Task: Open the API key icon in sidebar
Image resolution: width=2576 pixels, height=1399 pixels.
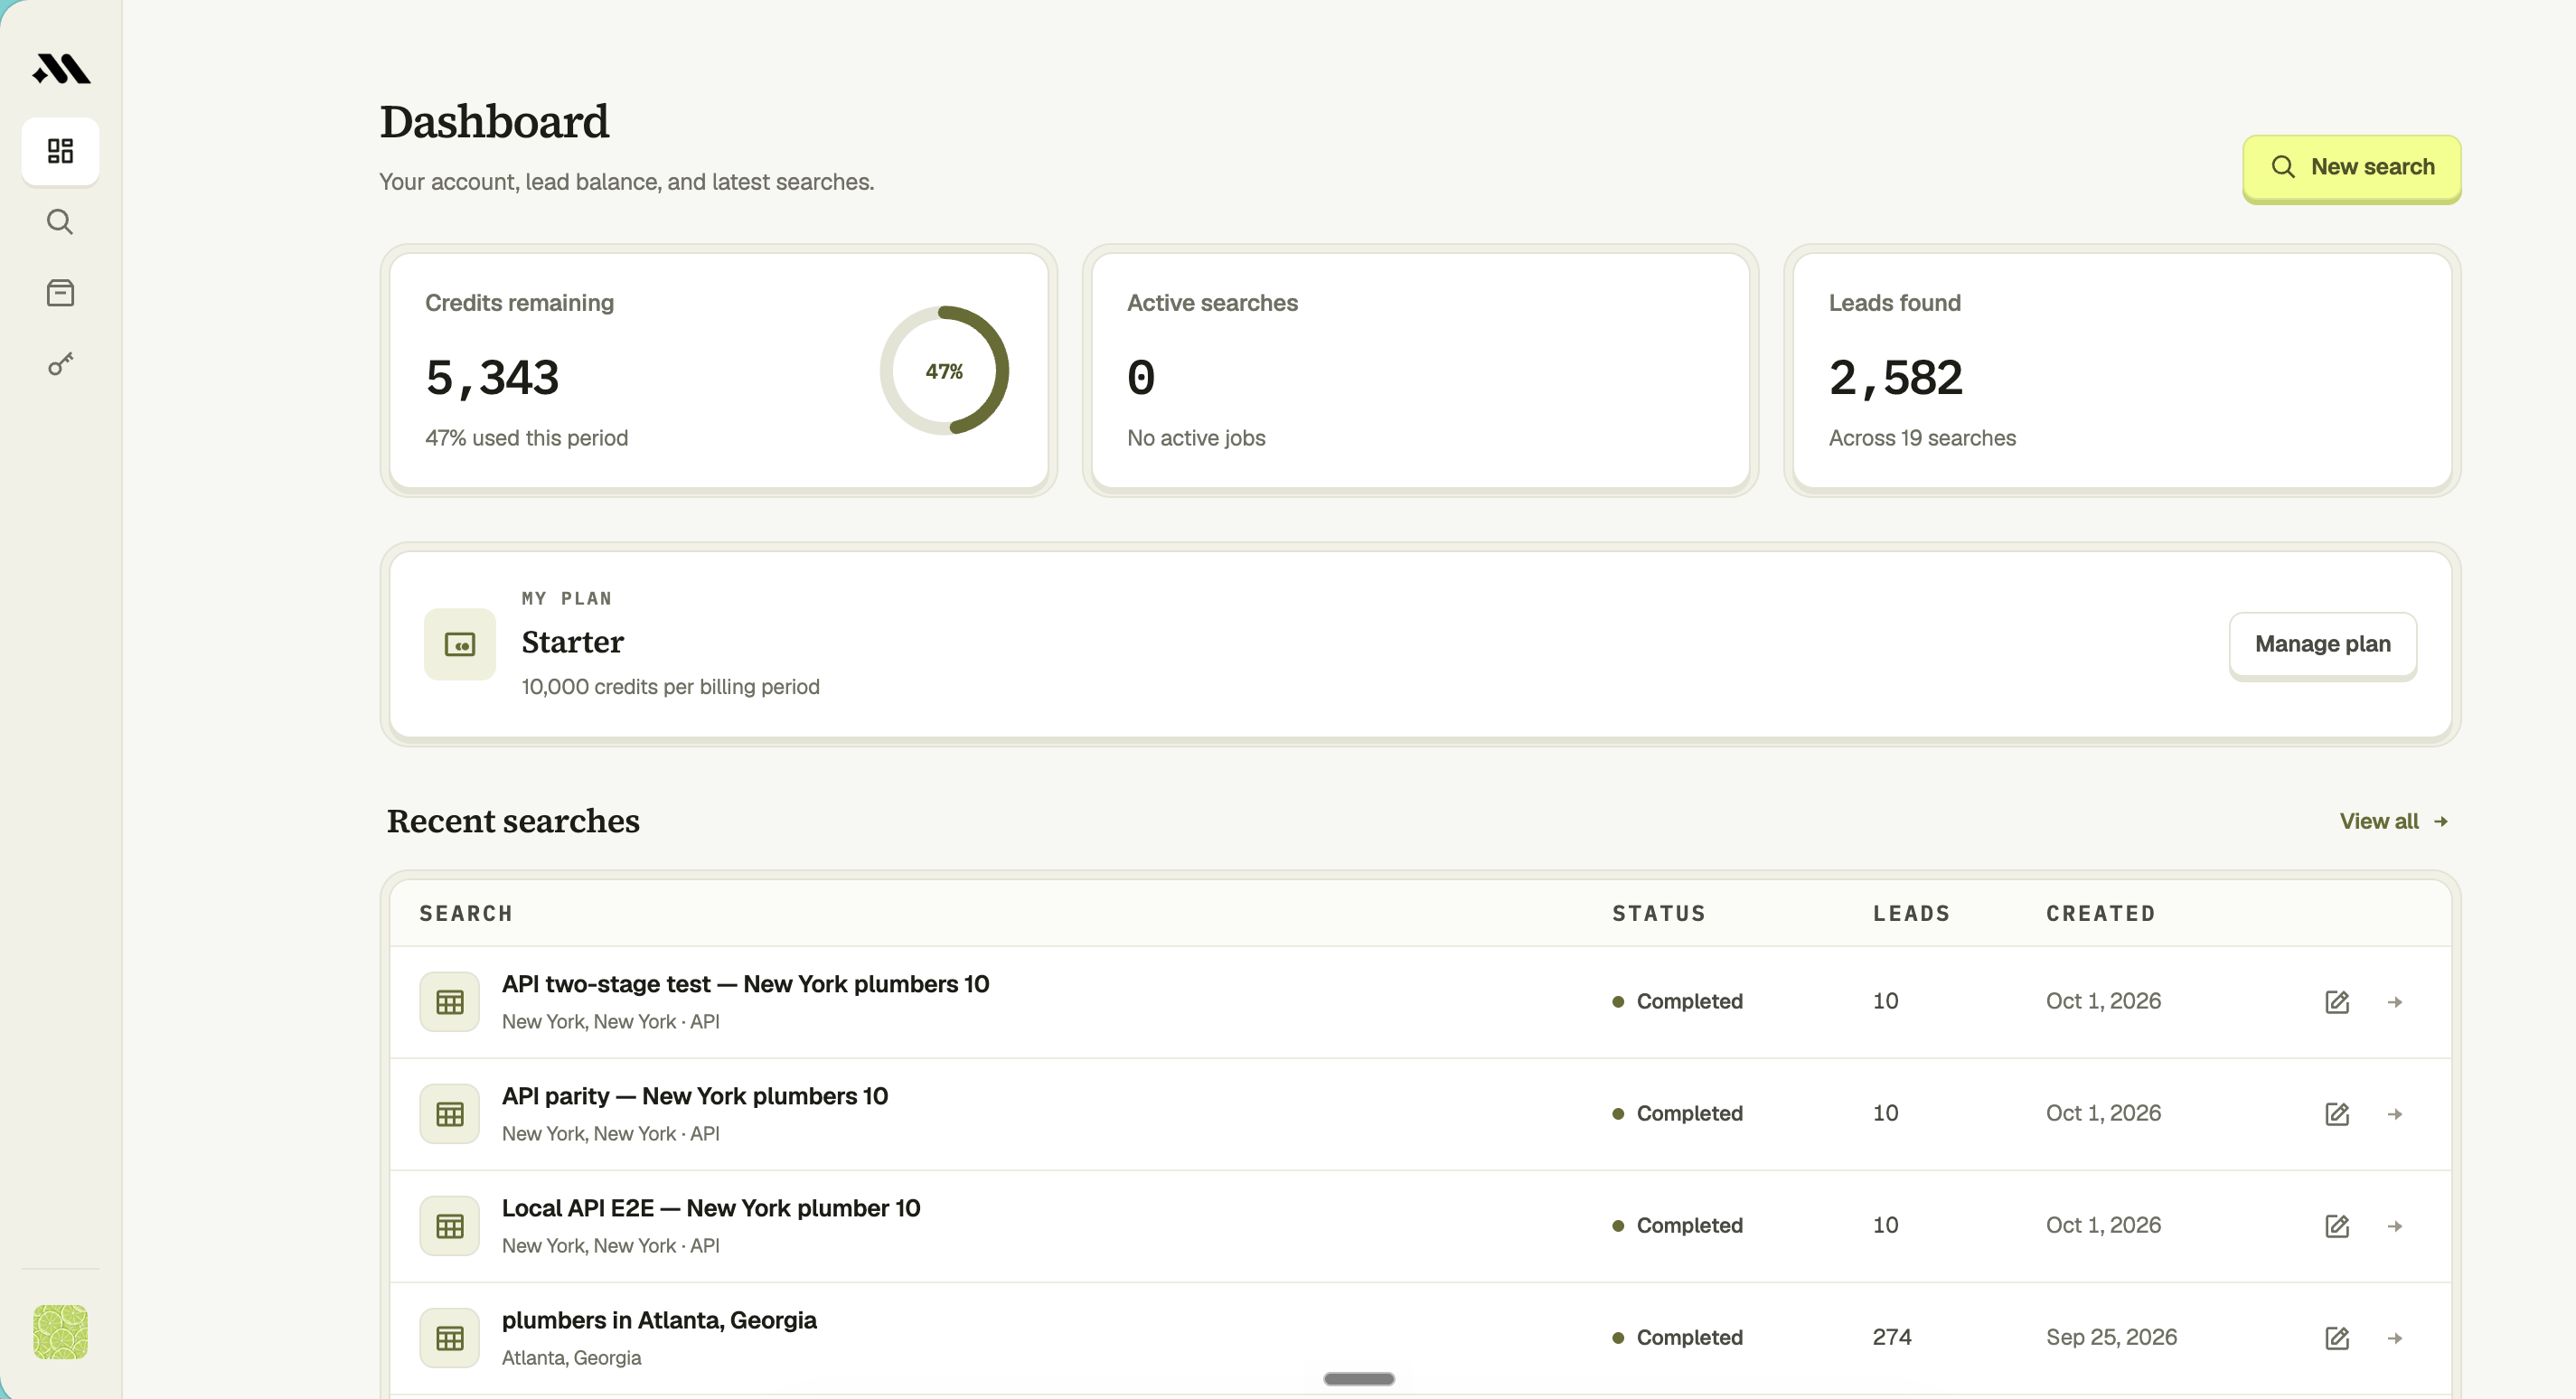Action: tap(61, 364)
